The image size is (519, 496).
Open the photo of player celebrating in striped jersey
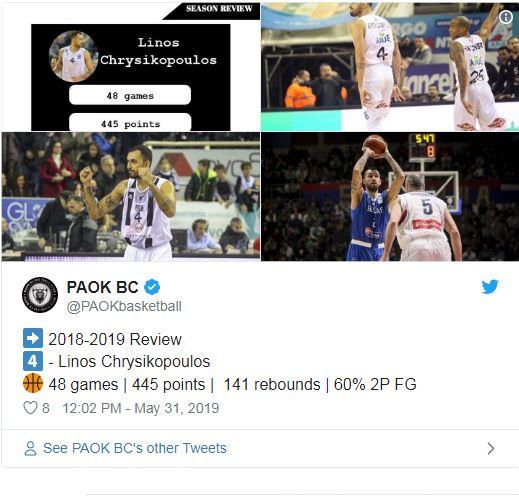131,197
